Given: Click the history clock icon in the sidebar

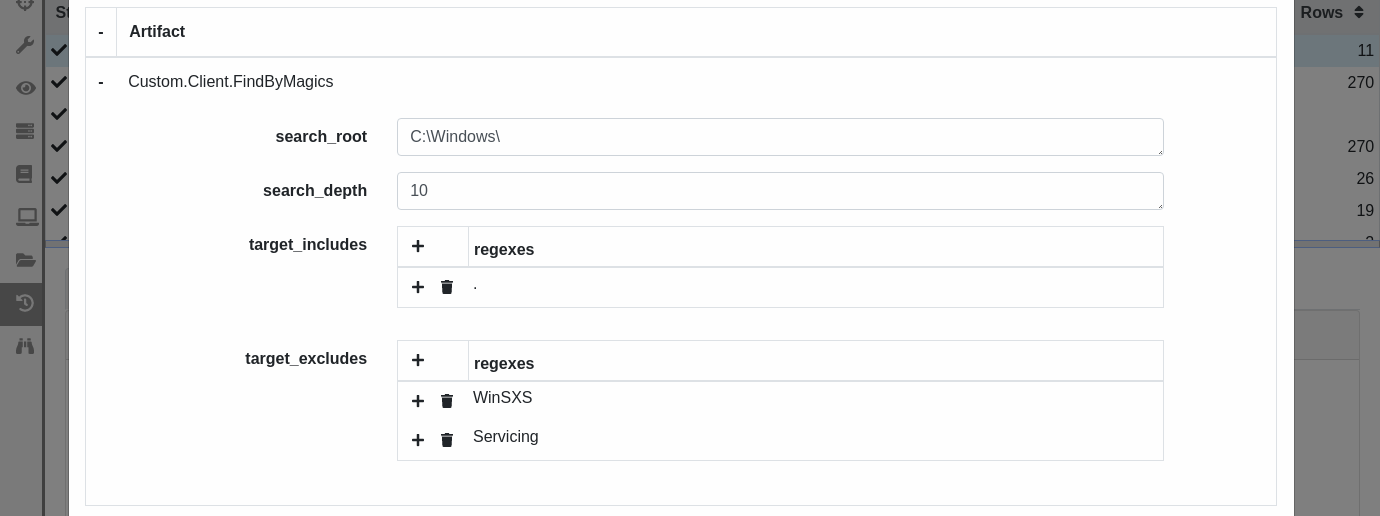Looking at the screenshot, I should (x=25, y=303).
